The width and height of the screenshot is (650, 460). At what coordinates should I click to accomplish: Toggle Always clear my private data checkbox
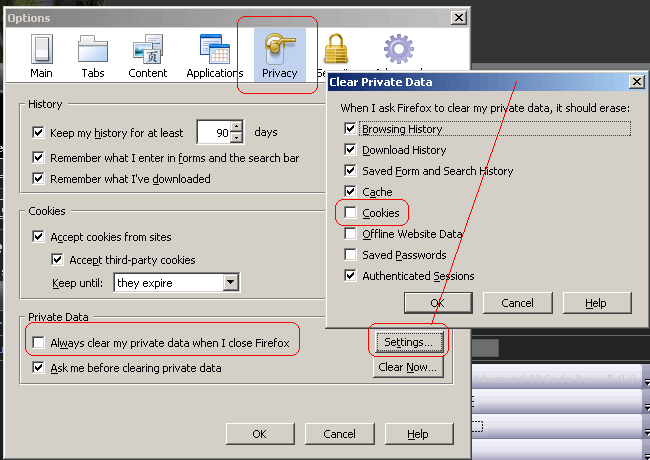click(39, 344)
